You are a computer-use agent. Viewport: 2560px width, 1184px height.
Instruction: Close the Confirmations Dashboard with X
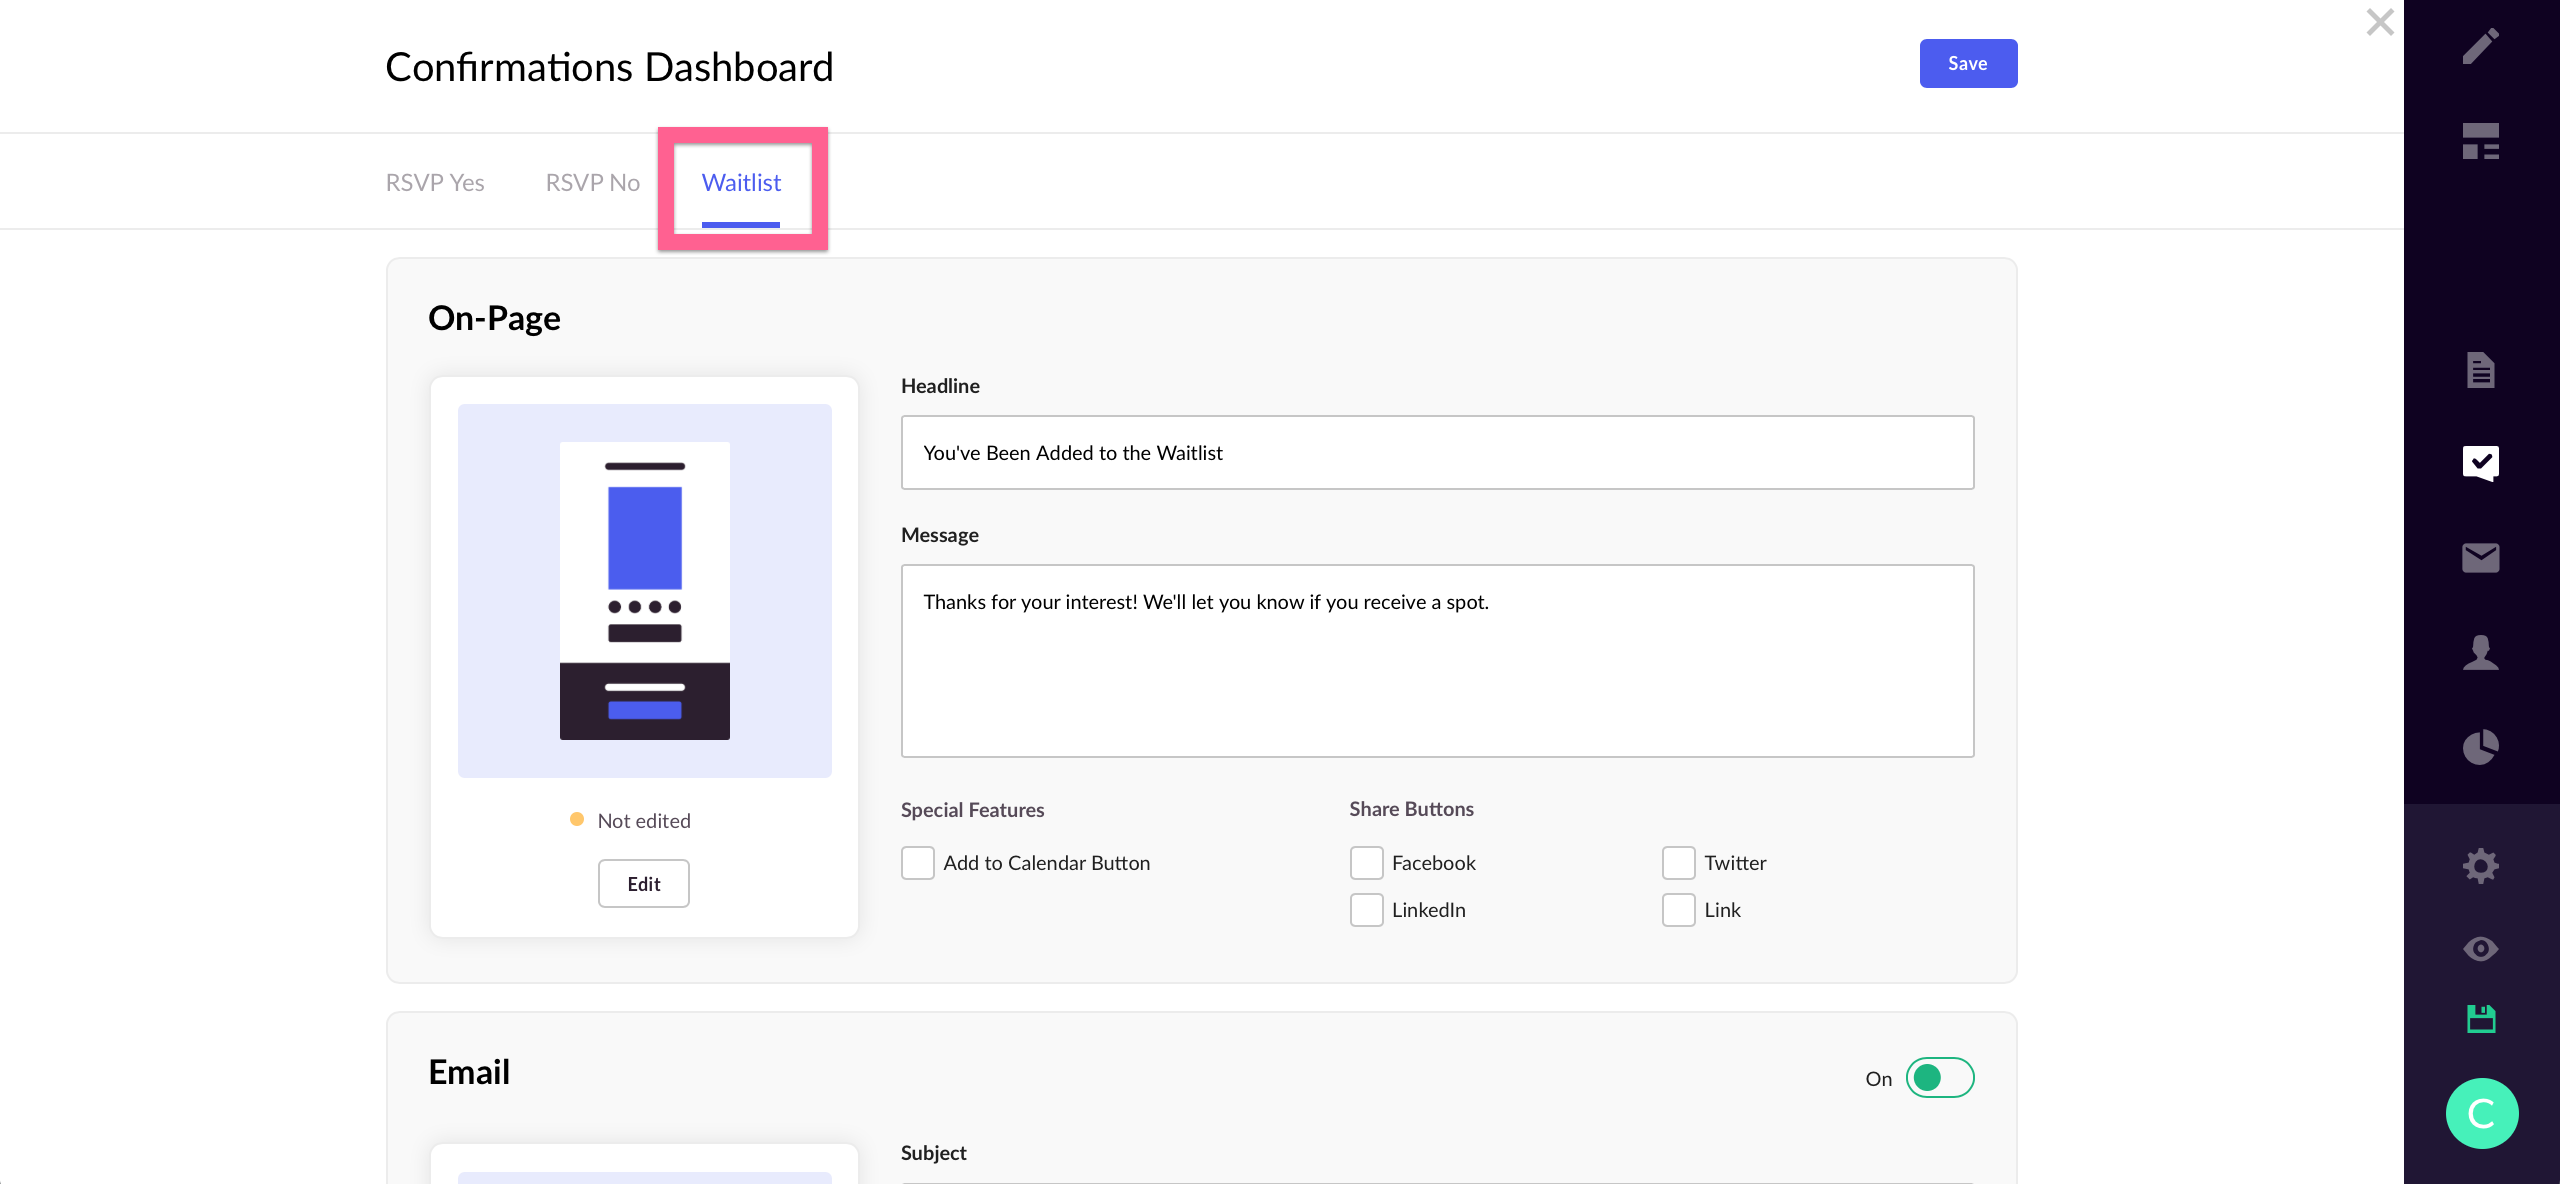click(x=2380, y=22)
